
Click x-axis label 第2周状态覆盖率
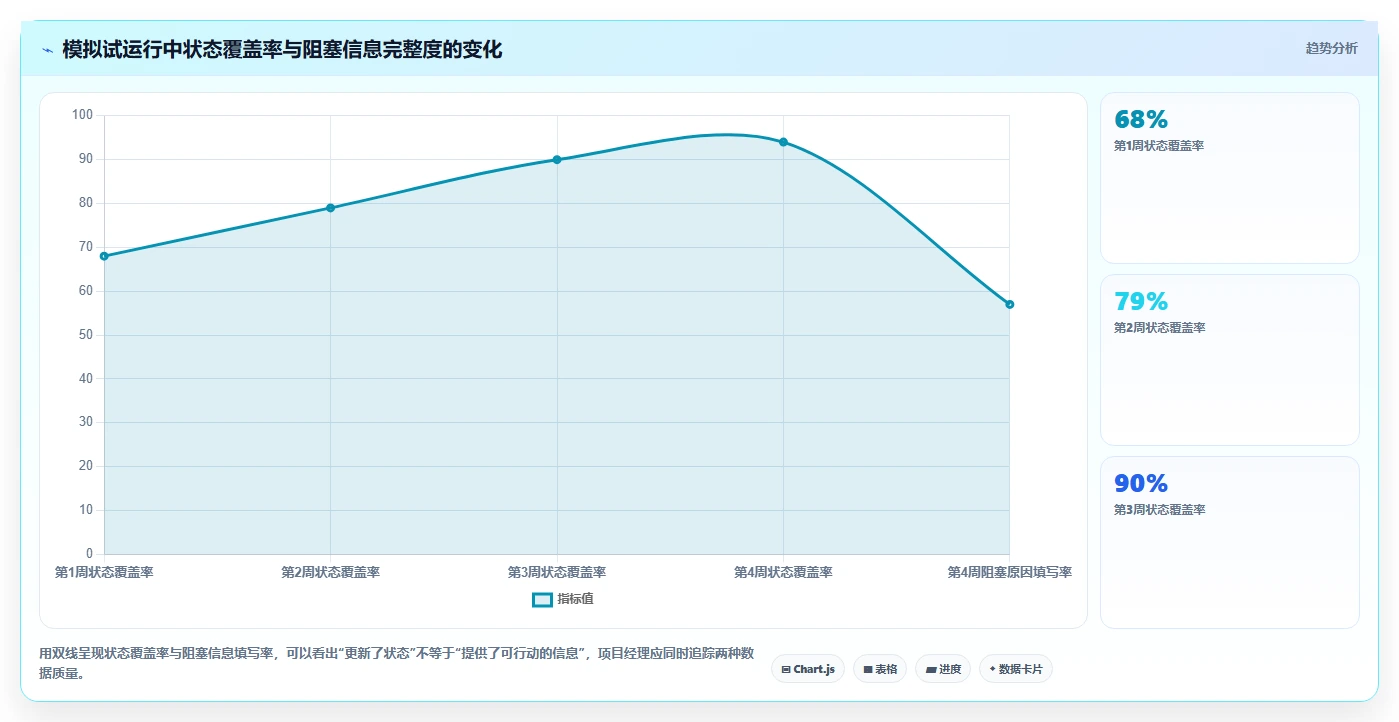pos(330,572)
